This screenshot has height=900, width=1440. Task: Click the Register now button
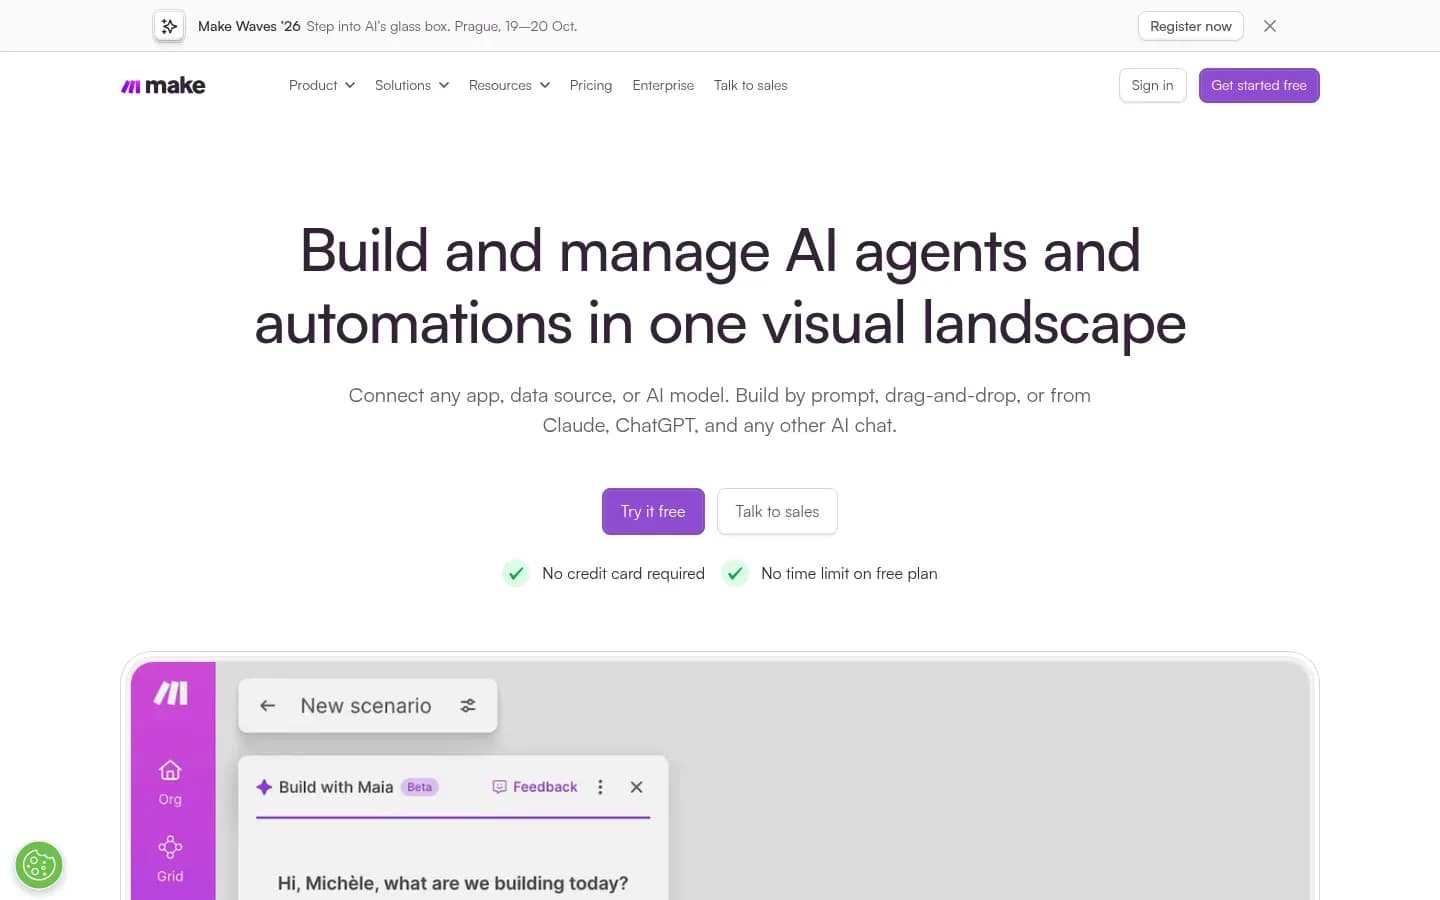click(x=1190, y=26)
